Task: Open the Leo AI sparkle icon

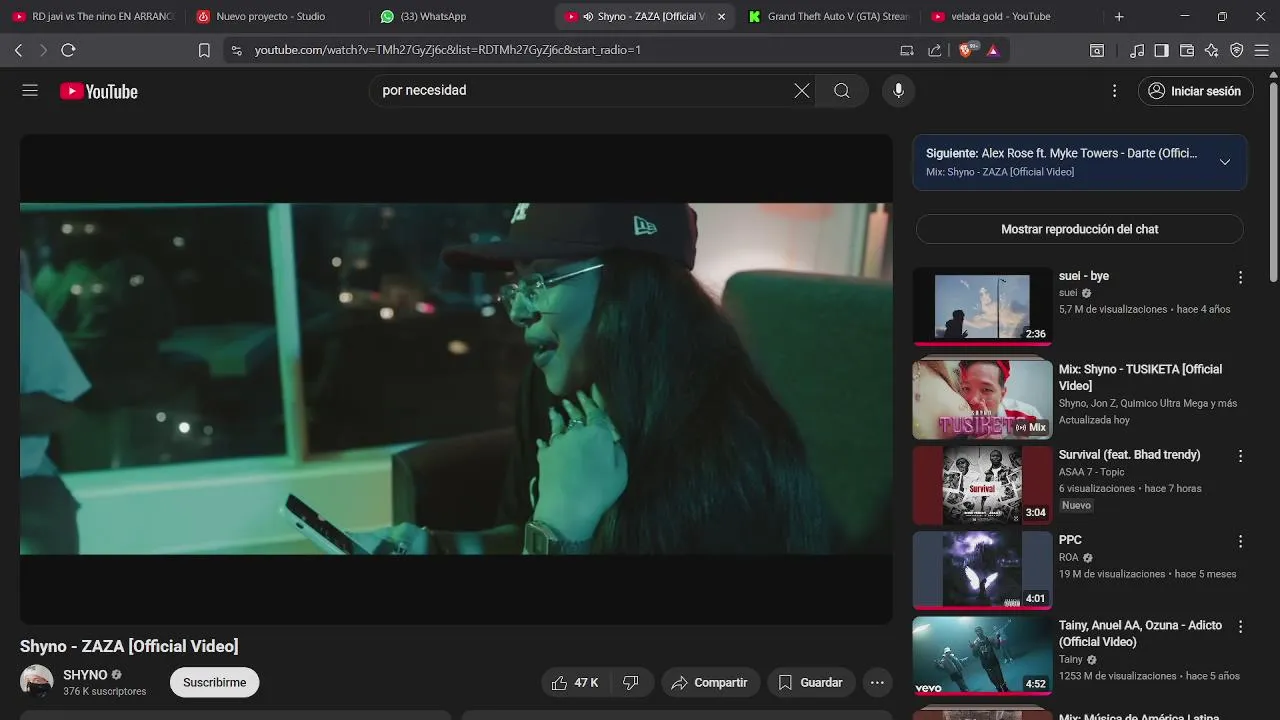Action: [1212, 50]
